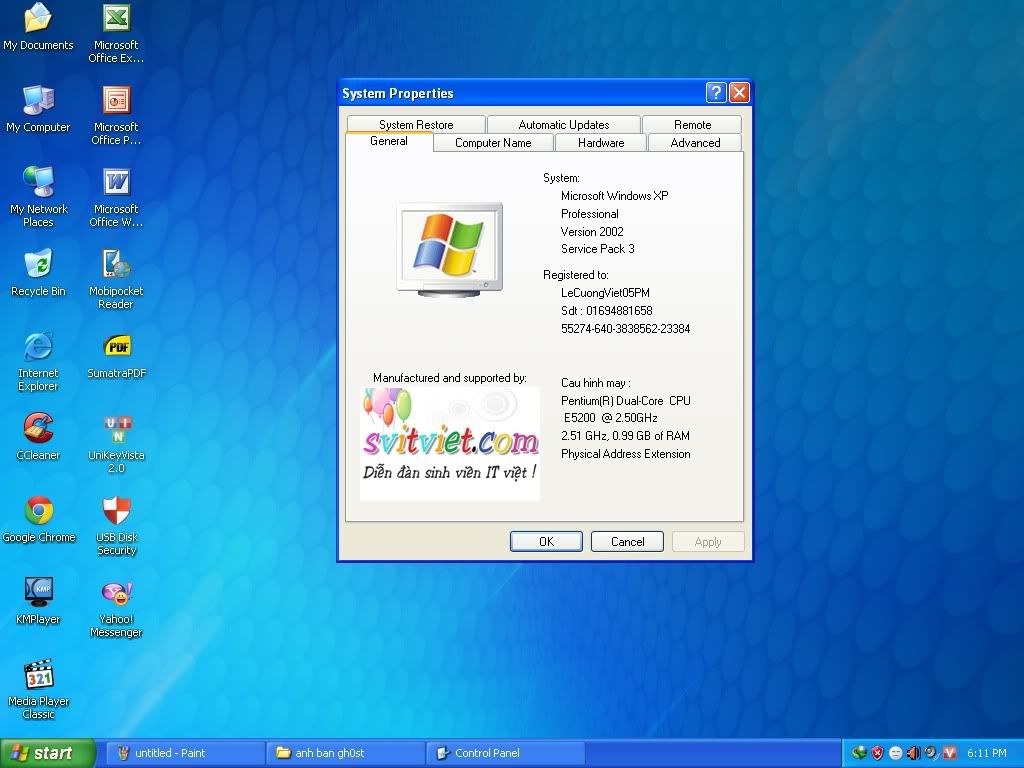Click the text Microsoft Windows XP
This screenshot has height=768, width=1024.
[615, 196]
